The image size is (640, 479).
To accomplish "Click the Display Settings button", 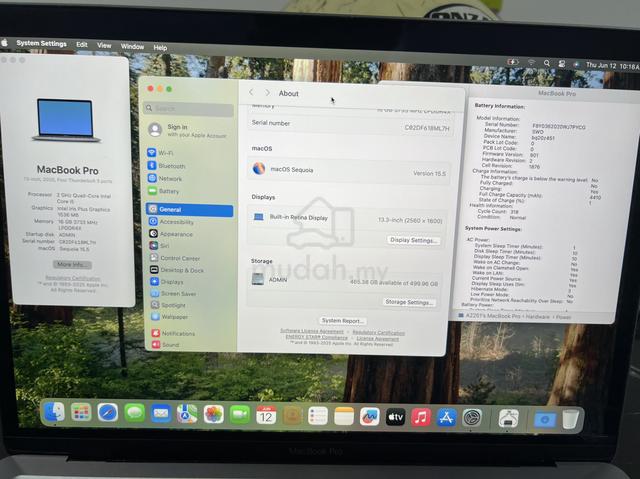I will point(414,240).
